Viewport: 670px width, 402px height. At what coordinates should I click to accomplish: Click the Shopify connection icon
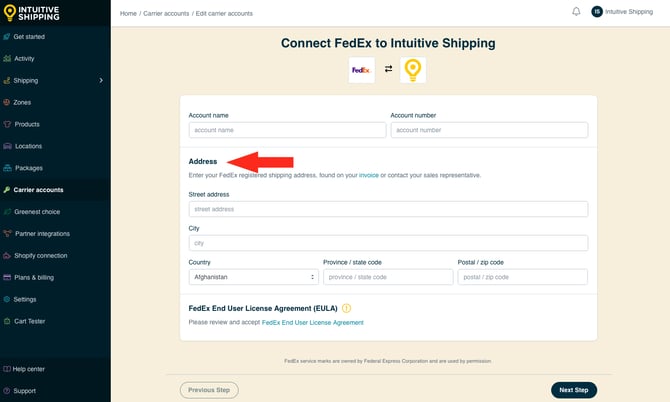coord(7,255)
